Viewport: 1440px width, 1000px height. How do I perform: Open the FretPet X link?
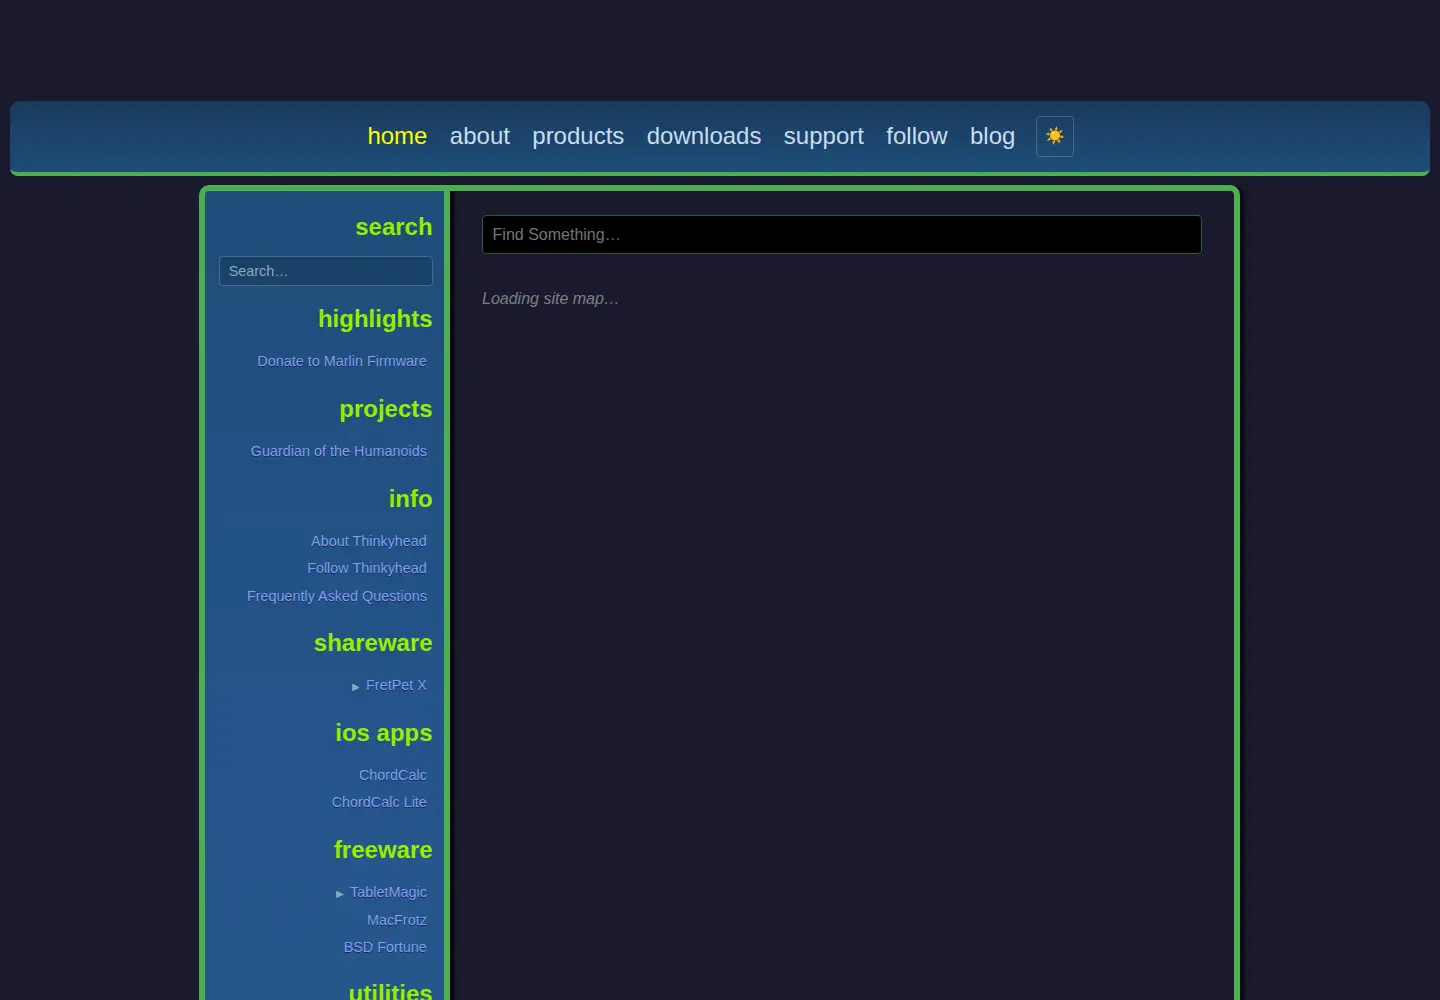(x=396, y=685)
